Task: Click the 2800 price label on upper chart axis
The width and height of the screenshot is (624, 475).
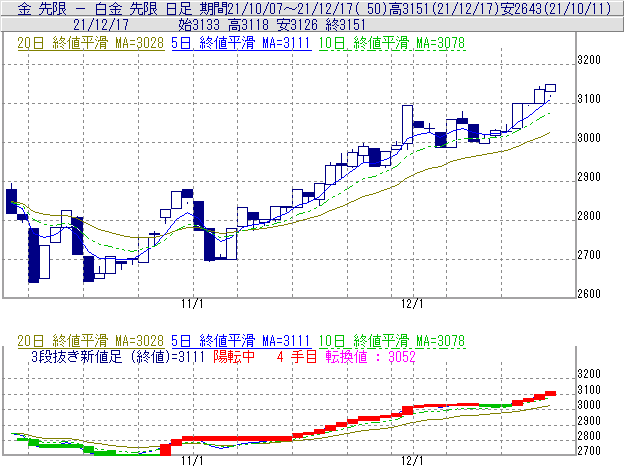Action: point(589,216)
